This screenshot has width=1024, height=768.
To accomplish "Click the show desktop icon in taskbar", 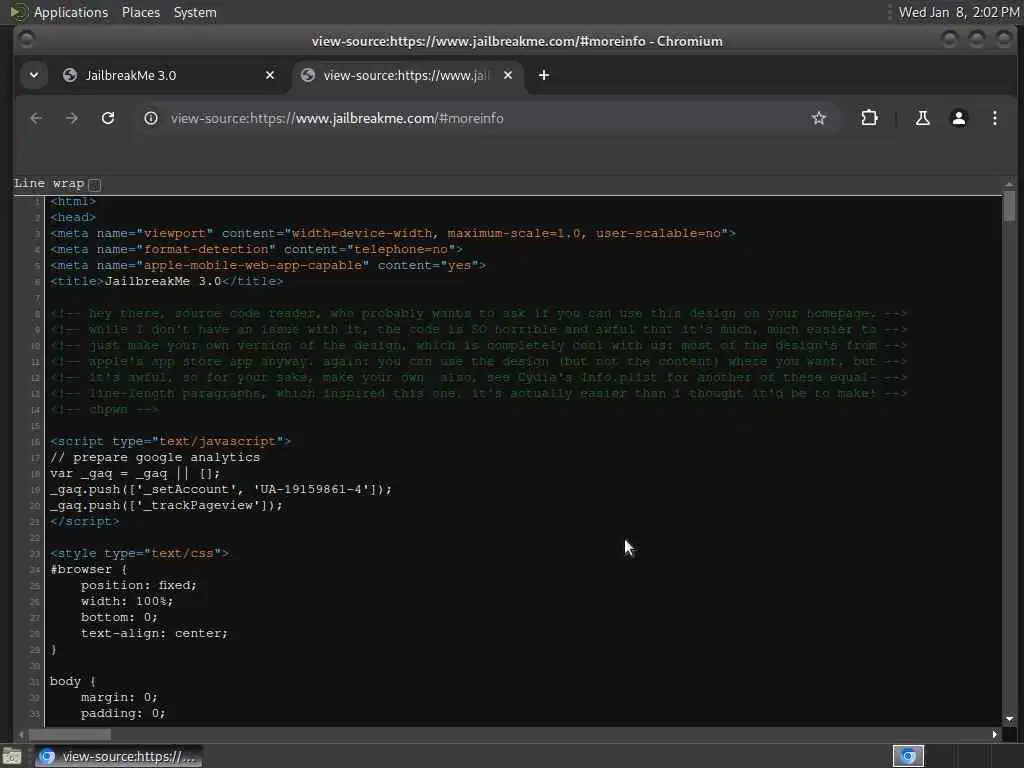I will (x=12, y=757).
